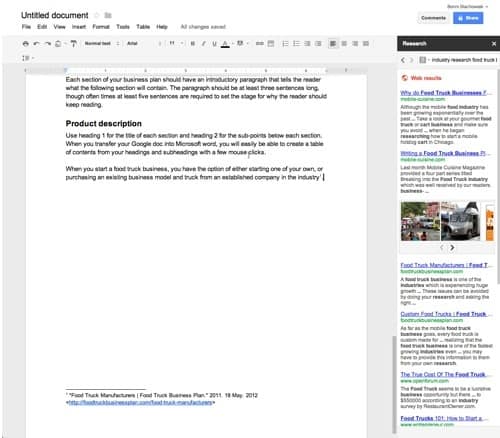Viewport: 500px width, 438px height.
Task: Set alignment to right
Action: [x=355, y=44]
